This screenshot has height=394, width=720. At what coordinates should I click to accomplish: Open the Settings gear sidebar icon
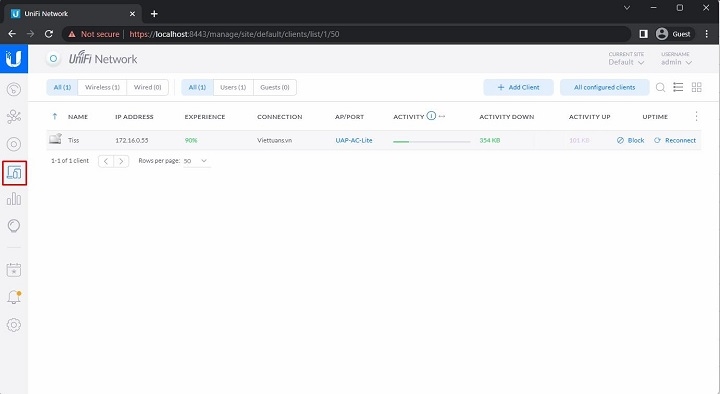14,325
